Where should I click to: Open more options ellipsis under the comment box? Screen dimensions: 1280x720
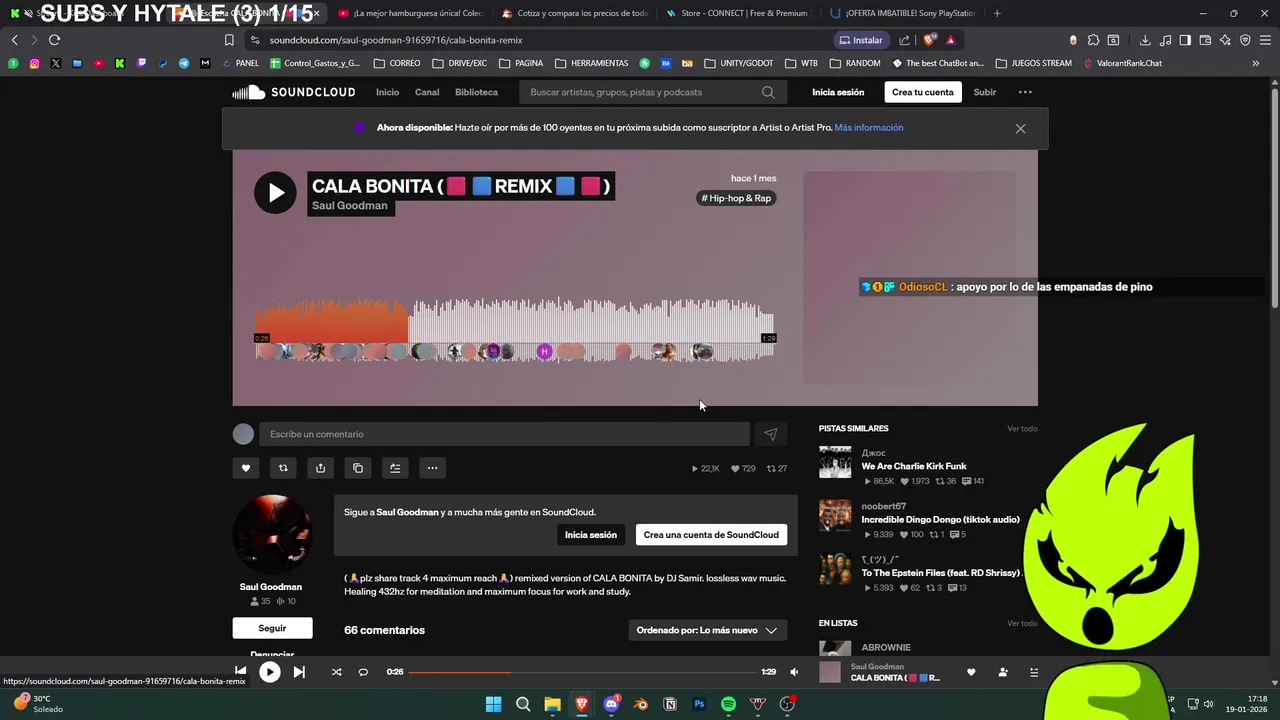tap(432, 468)
